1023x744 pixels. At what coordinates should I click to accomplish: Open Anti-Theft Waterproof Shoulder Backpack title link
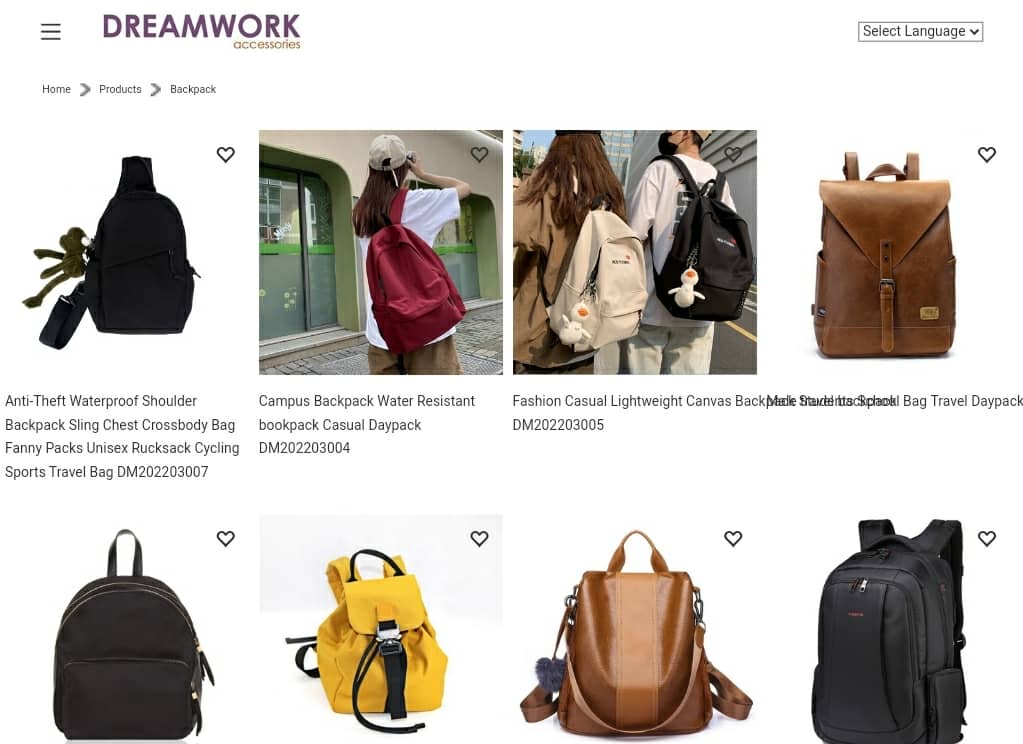123,436
